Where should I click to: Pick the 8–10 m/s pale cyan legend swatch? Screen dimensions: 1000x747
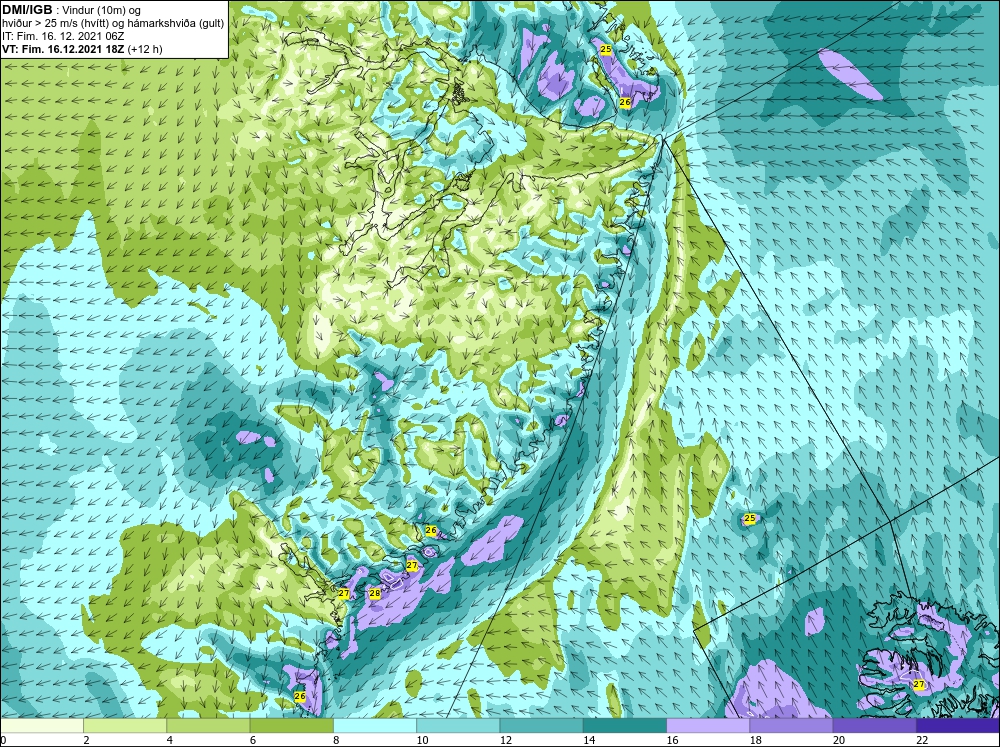point(375,726)
